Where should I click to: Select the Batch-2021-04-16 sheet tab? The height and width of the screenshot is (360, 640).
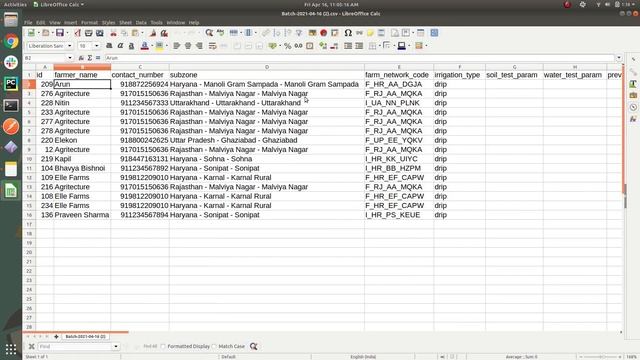[x=85, y=337]
